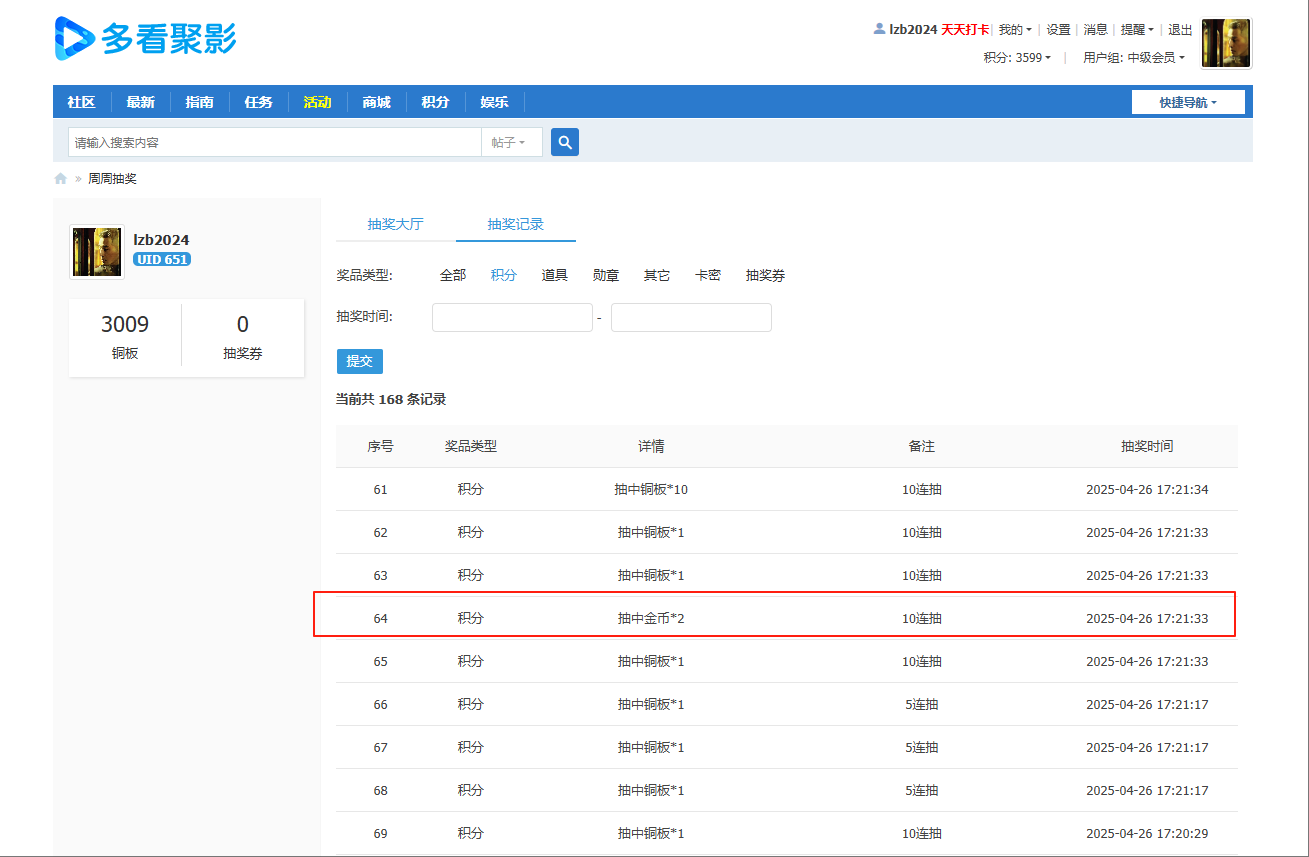Filter prize type by 抽奖券

tap(765, 275)
